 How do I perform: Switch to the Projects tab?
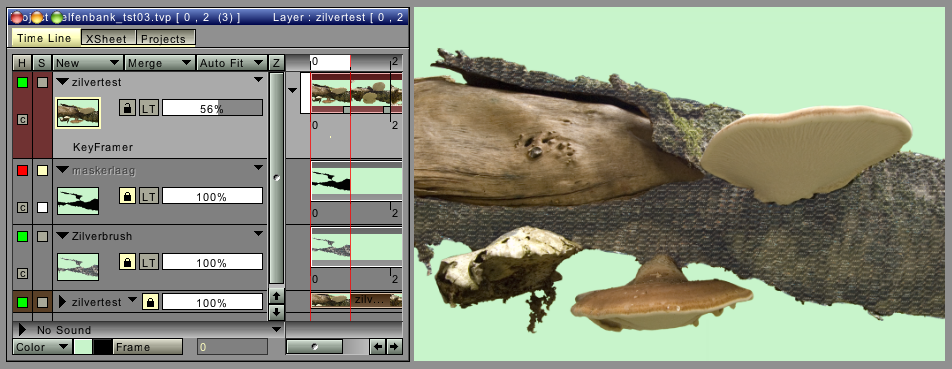tap(166, 38)
